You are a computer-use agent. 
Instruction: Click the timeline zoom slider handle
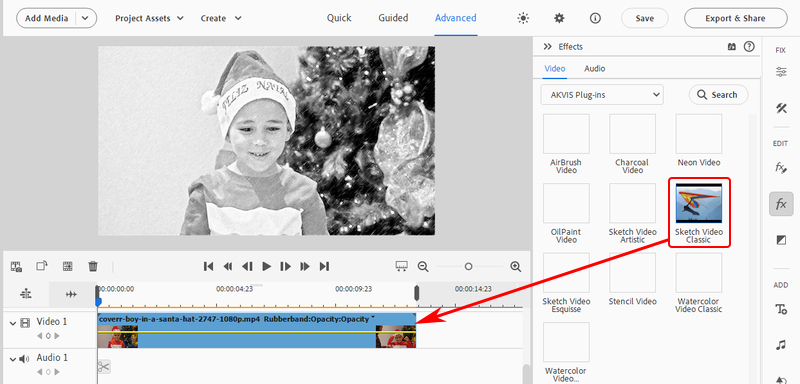(x=468, y=266)
